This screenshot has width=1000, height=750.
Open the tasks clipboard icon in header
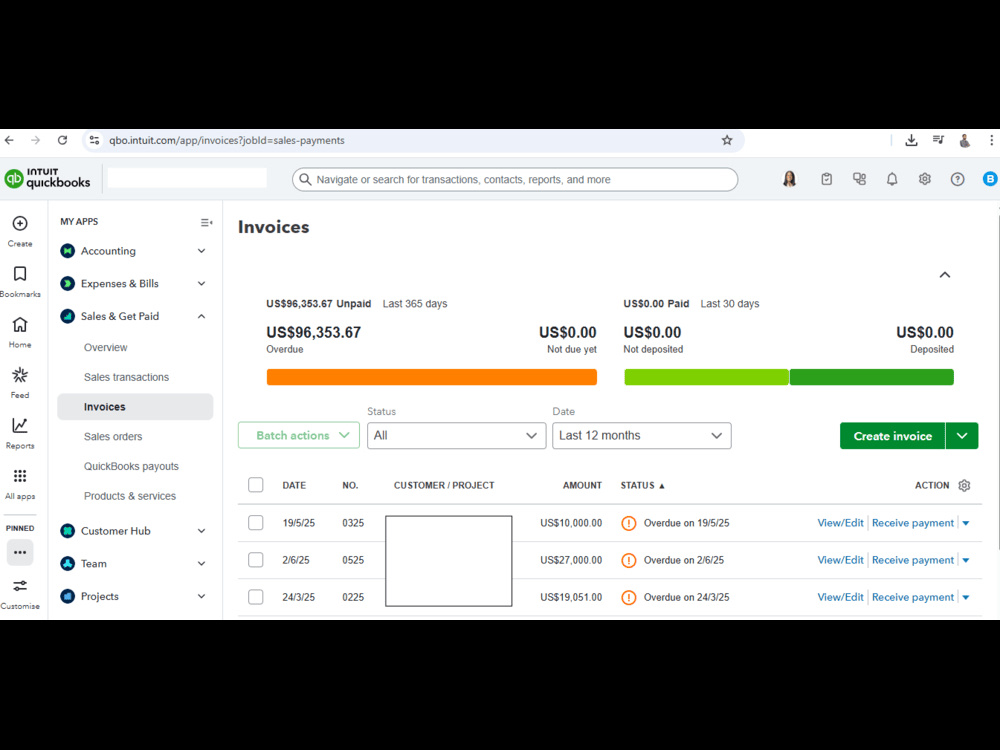[827, 179]
